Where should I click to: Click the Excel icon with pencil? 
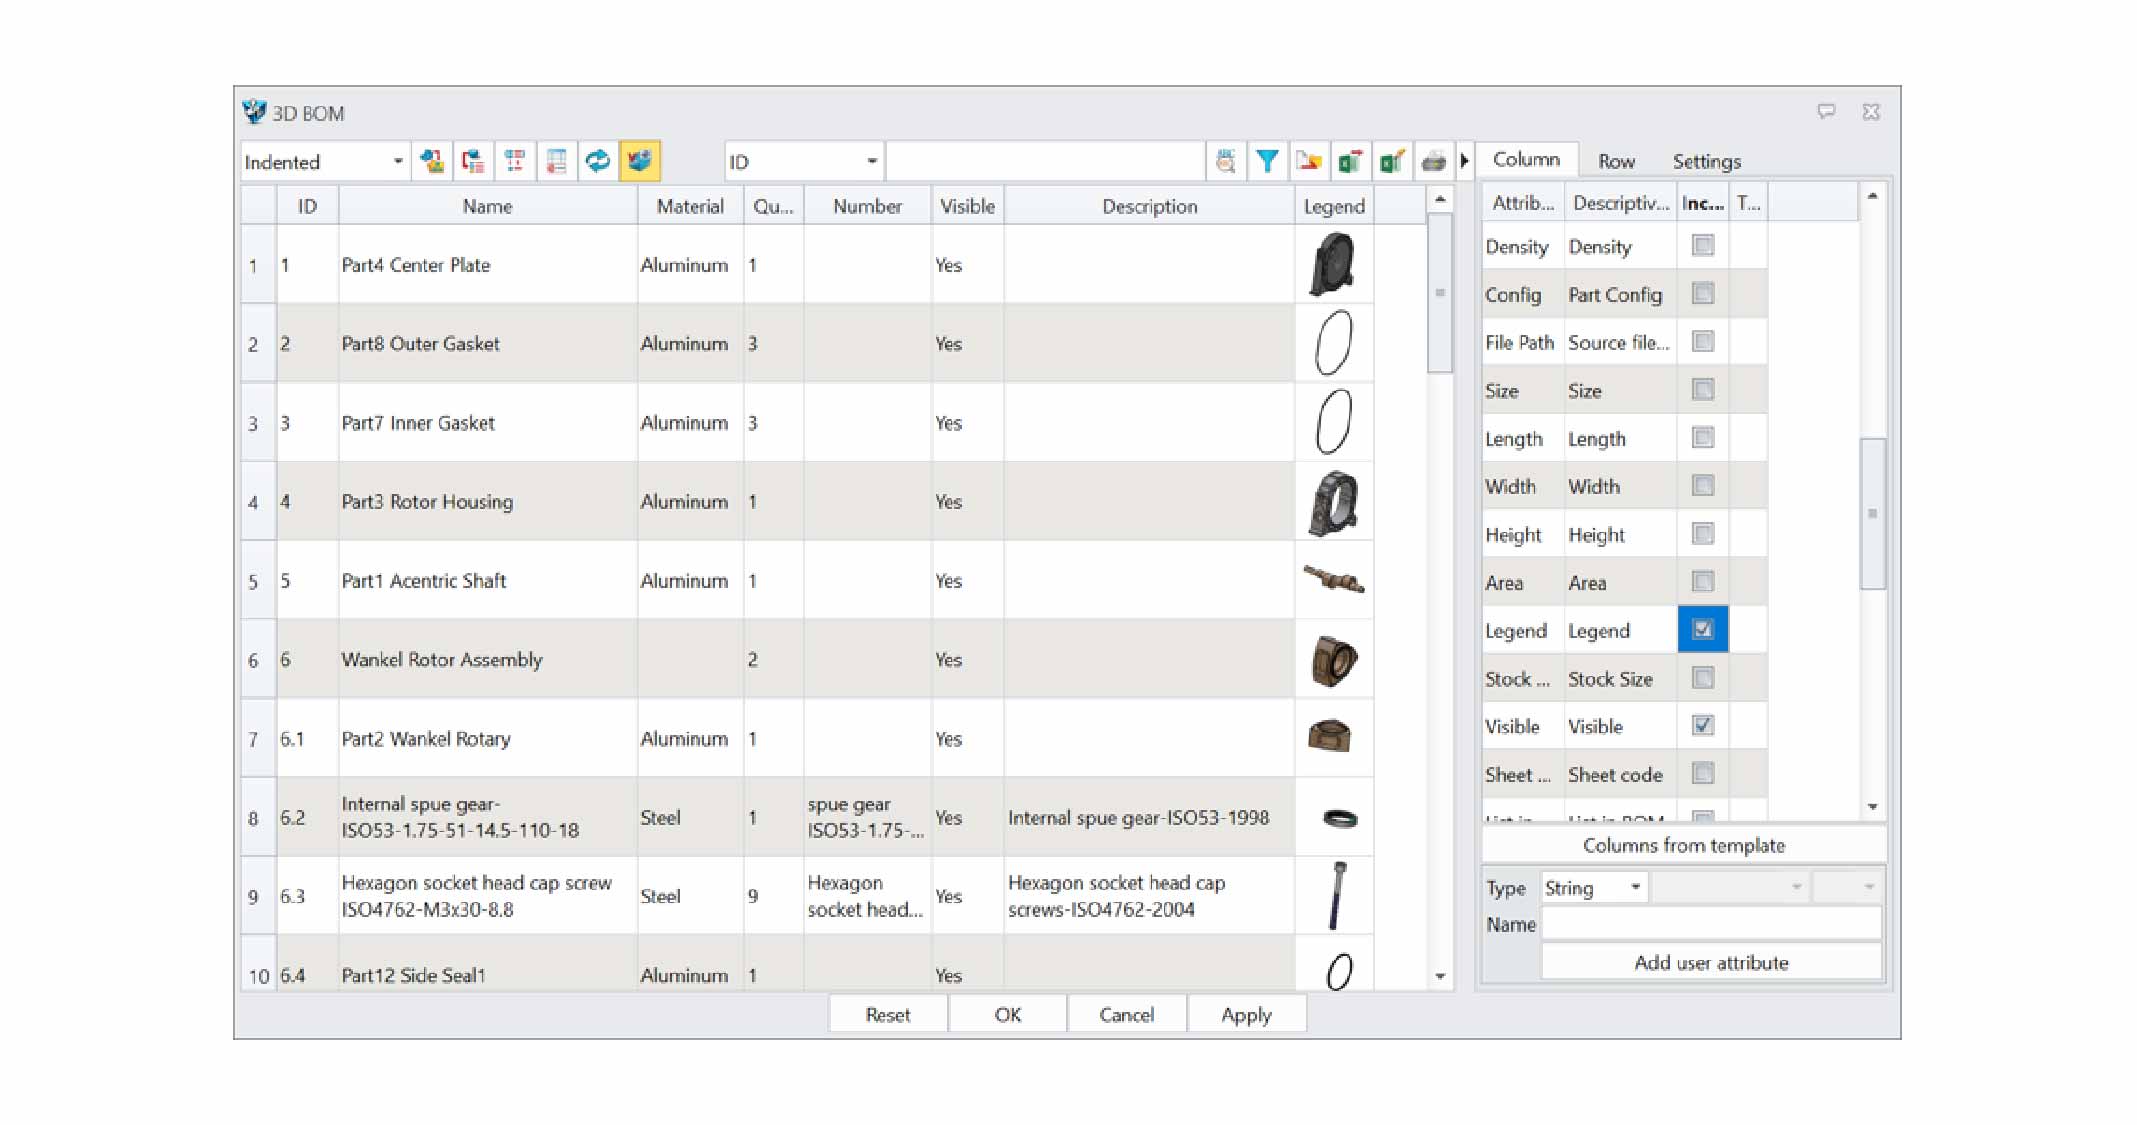1391,161
